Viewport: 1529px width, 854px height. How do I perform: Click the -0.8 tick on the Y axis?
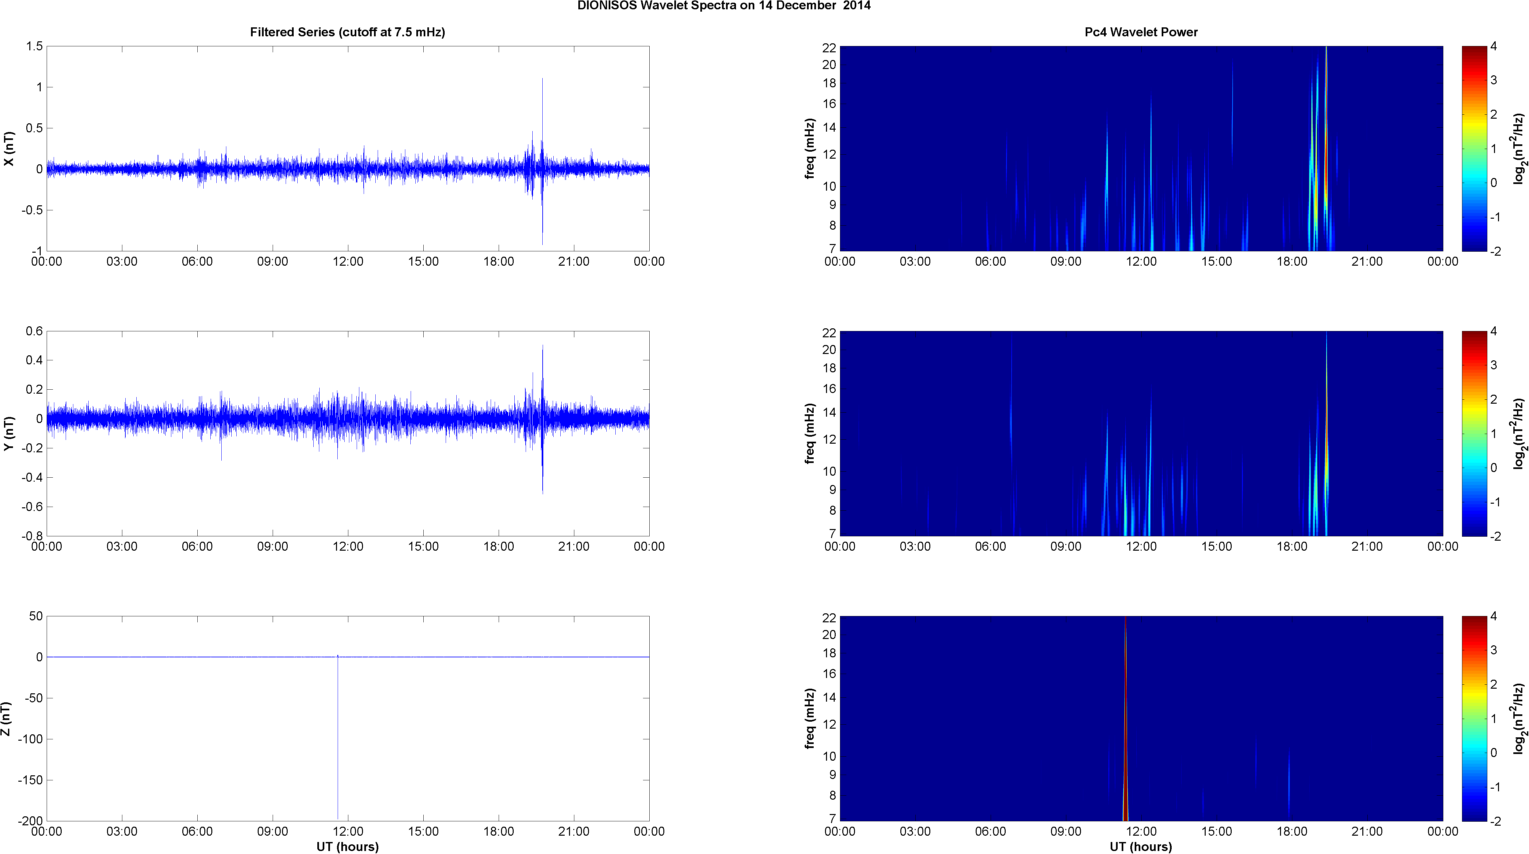[32, 536]
